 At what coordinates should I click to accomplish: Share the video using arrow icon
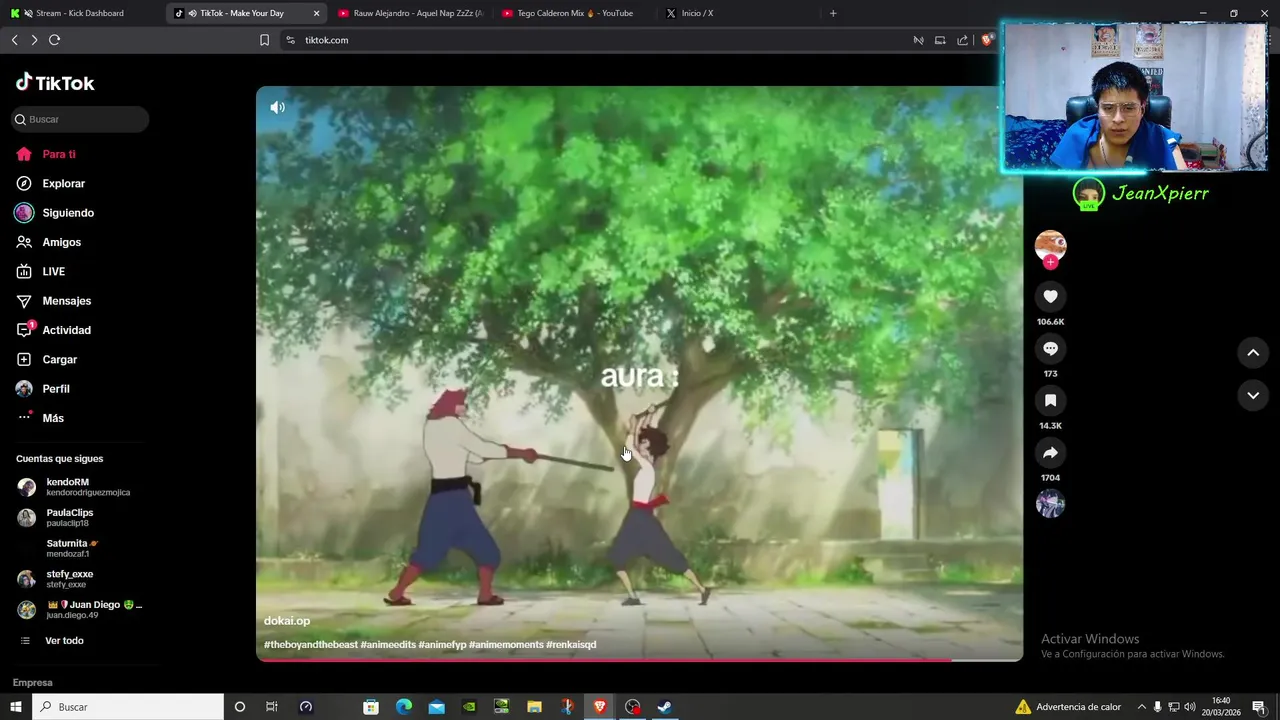coord(1050,452)
